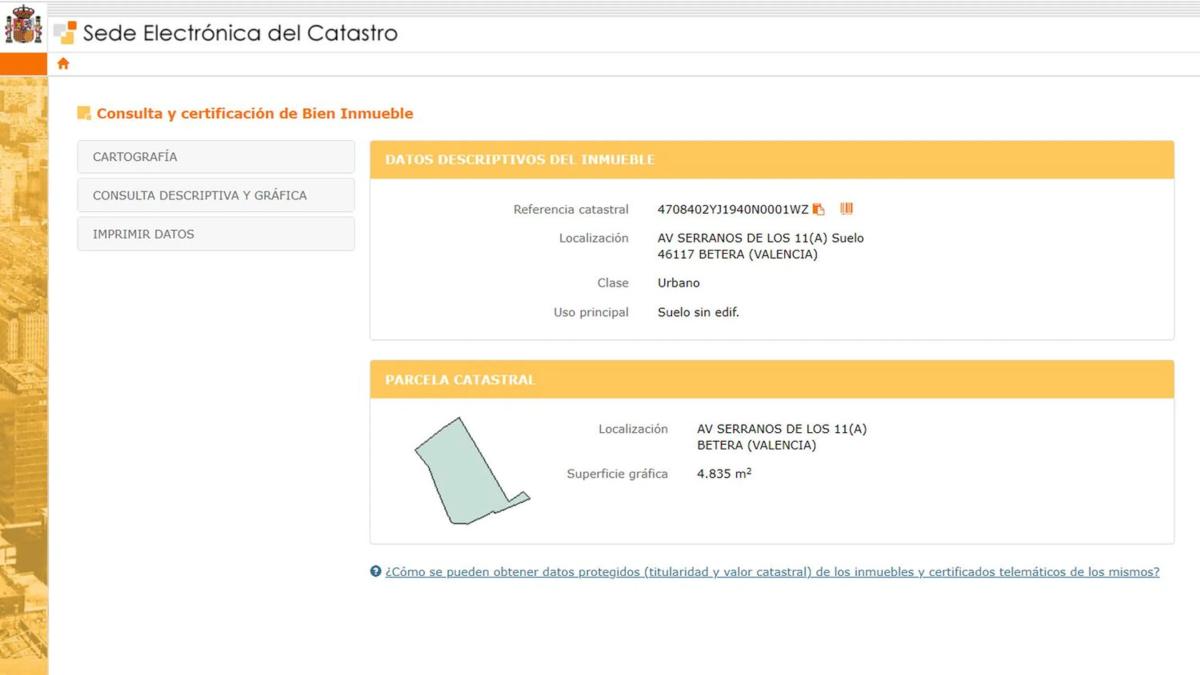Choose IMPRIMIR DATOS from the side menu
The image size is (1200, 675).
point(216,234)
